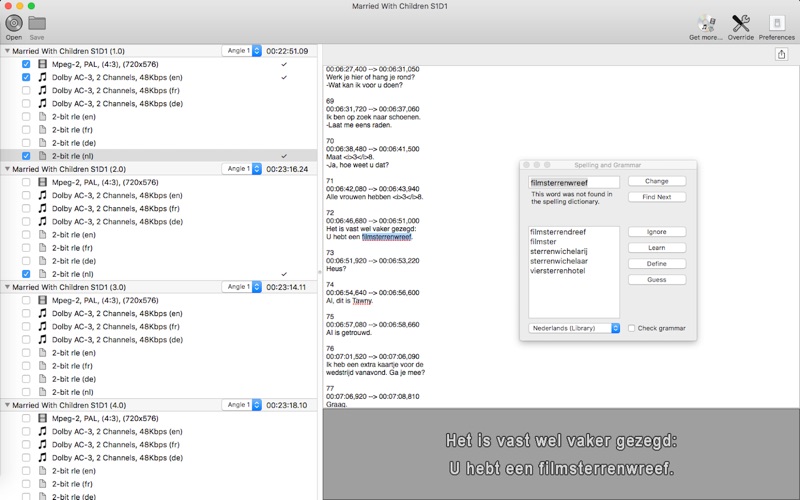
Task: Click music note icon of Dolby AC-3 (en) in title 3.0
Action: click(43, 313)
